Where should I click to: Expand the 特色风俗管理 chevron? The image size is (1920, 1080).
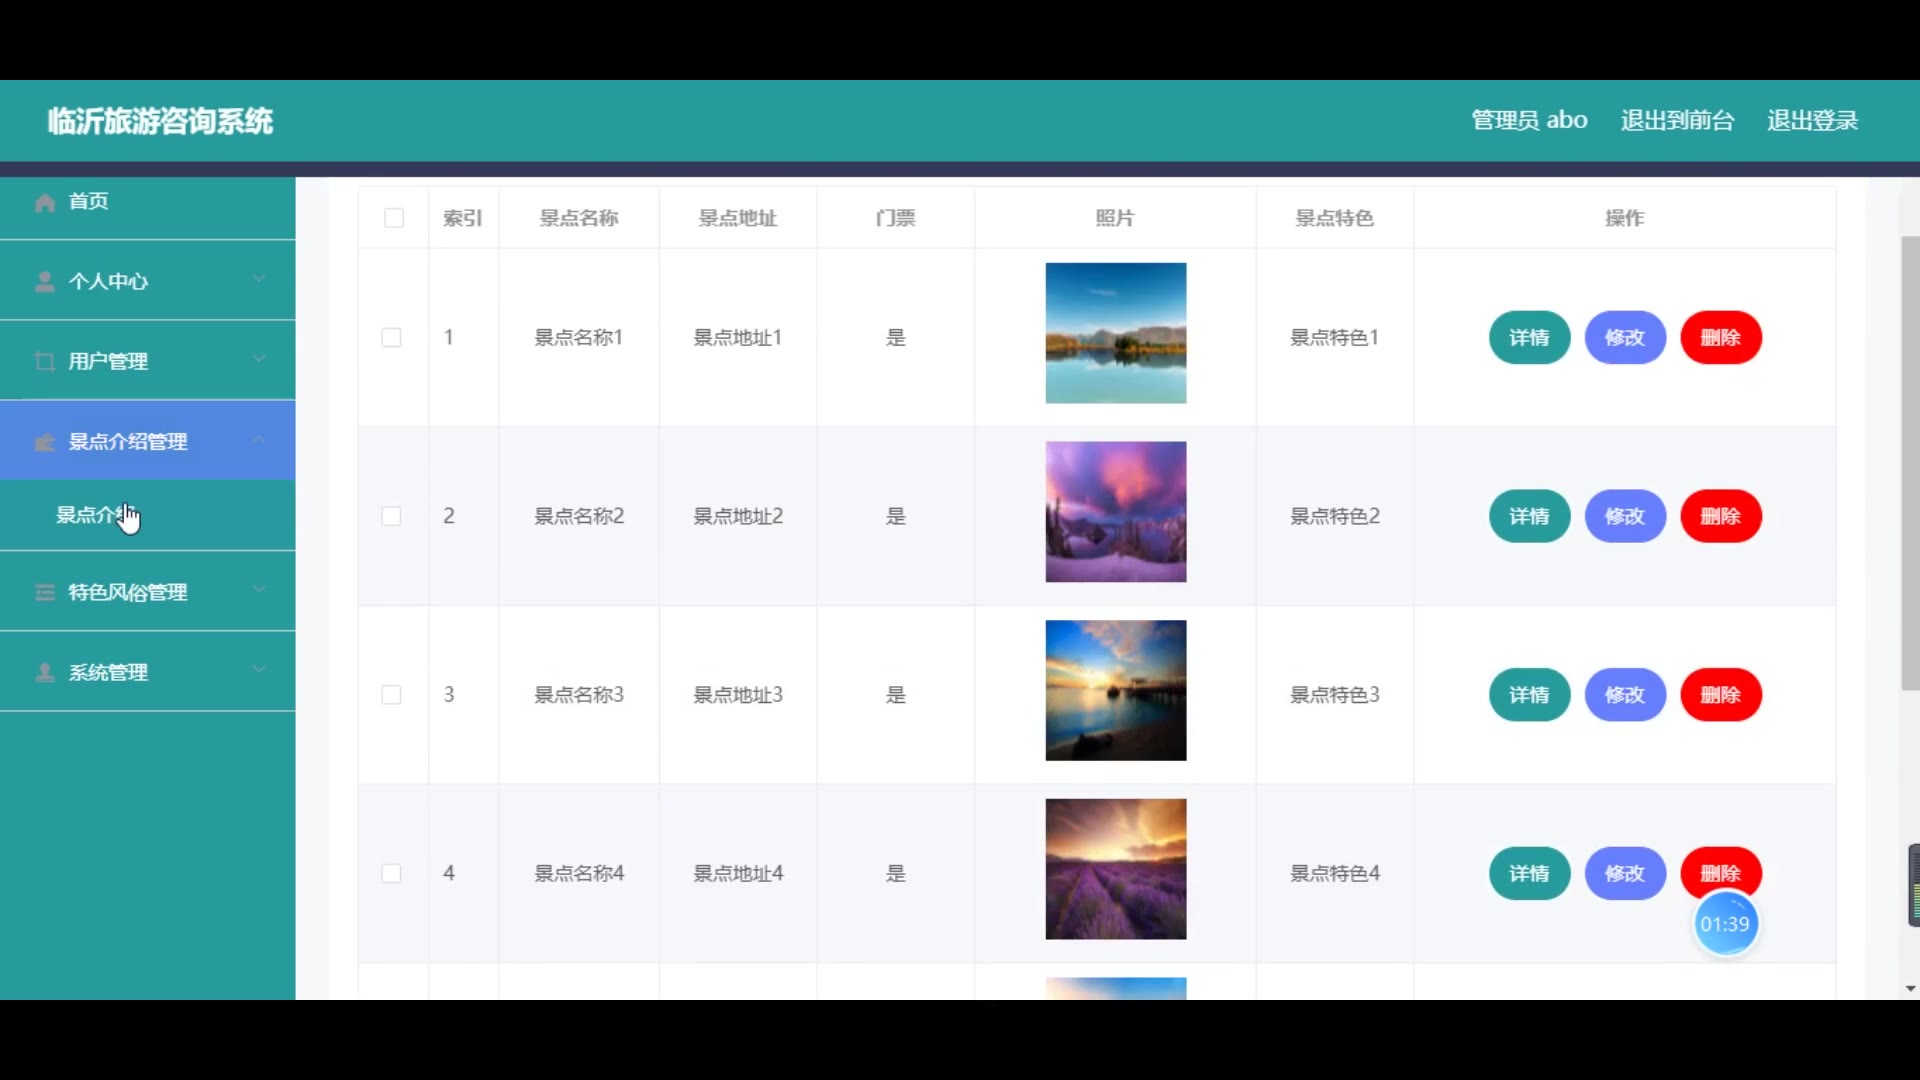(259, 590)
